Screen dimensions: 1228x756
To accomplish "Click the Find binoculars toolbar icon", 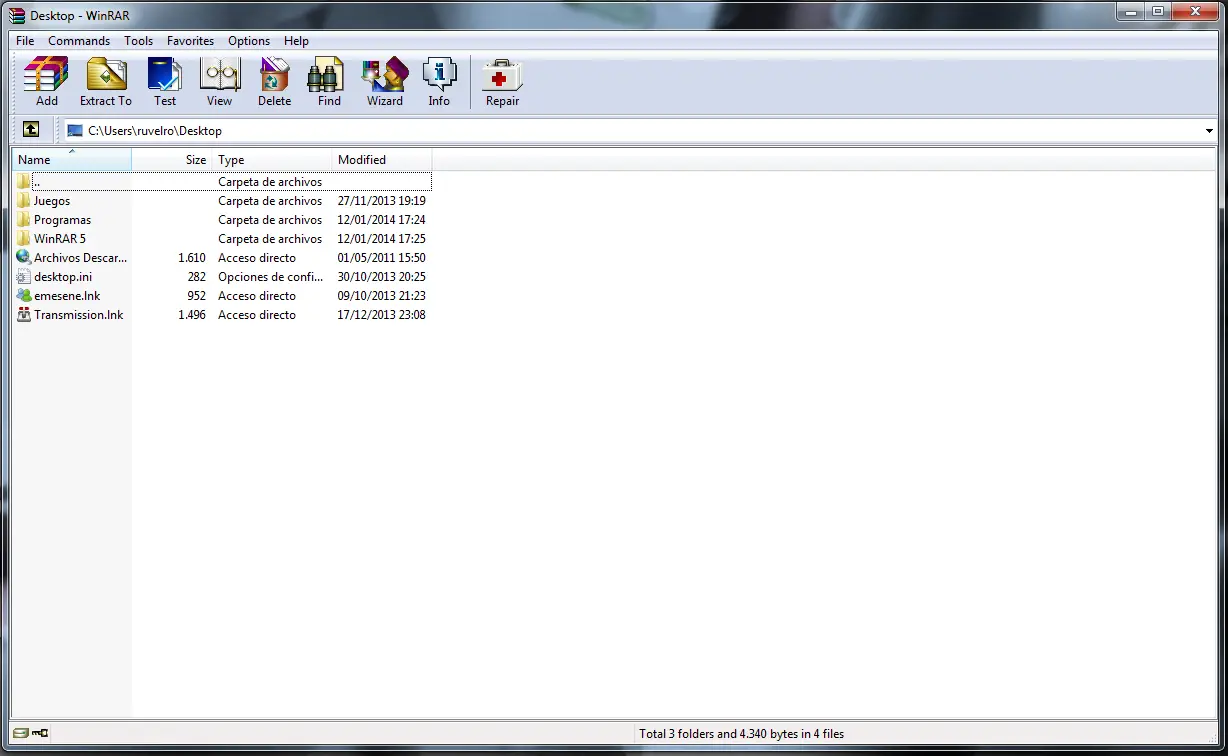I will pyautogui.click(x=327, y=75).
